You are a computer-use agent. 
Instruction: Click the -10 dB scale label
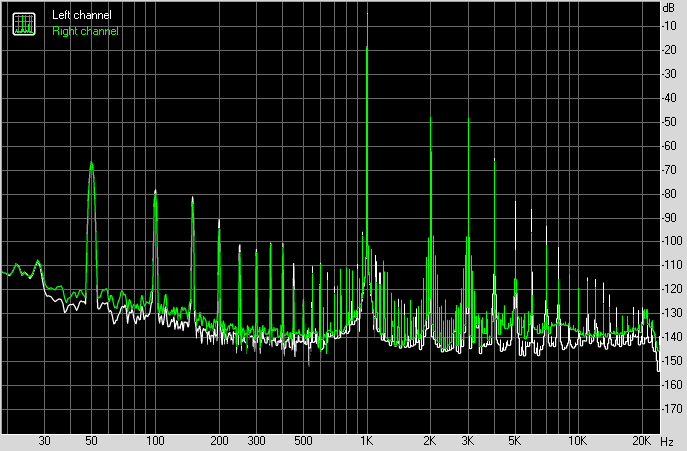pos(670,26)
